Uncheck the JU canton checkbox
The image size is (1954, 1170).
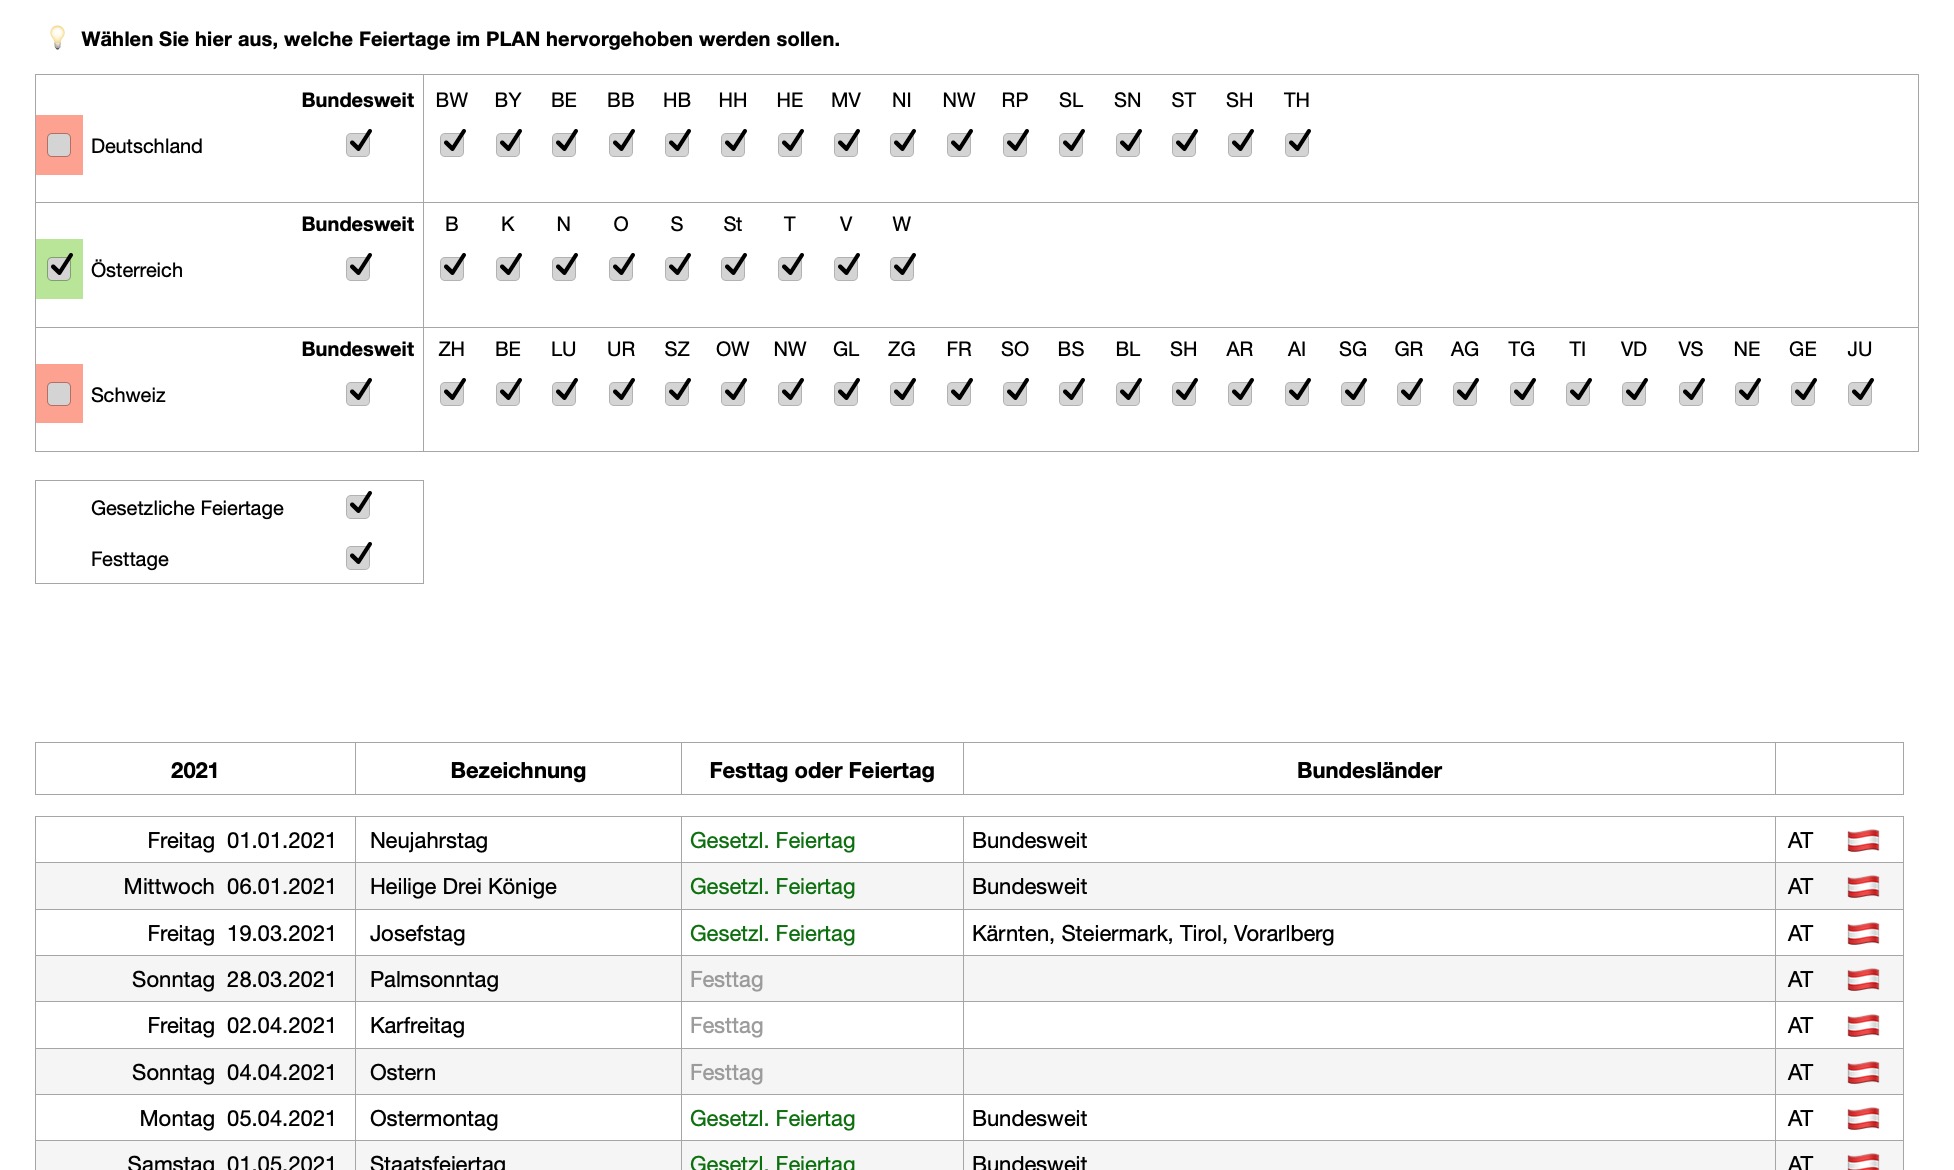click(x=1860, y=394)
